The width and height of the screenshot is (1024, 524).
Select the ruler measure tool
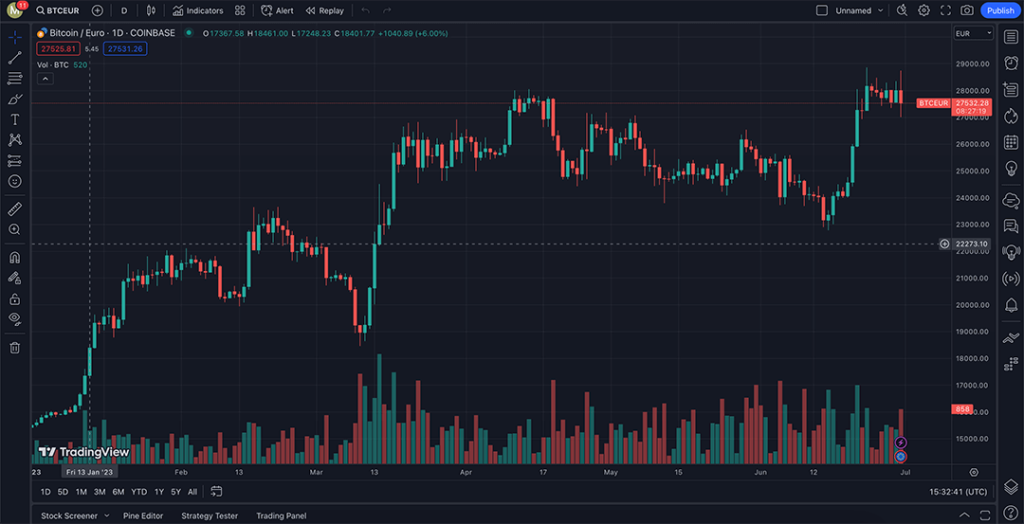(15, 209)
